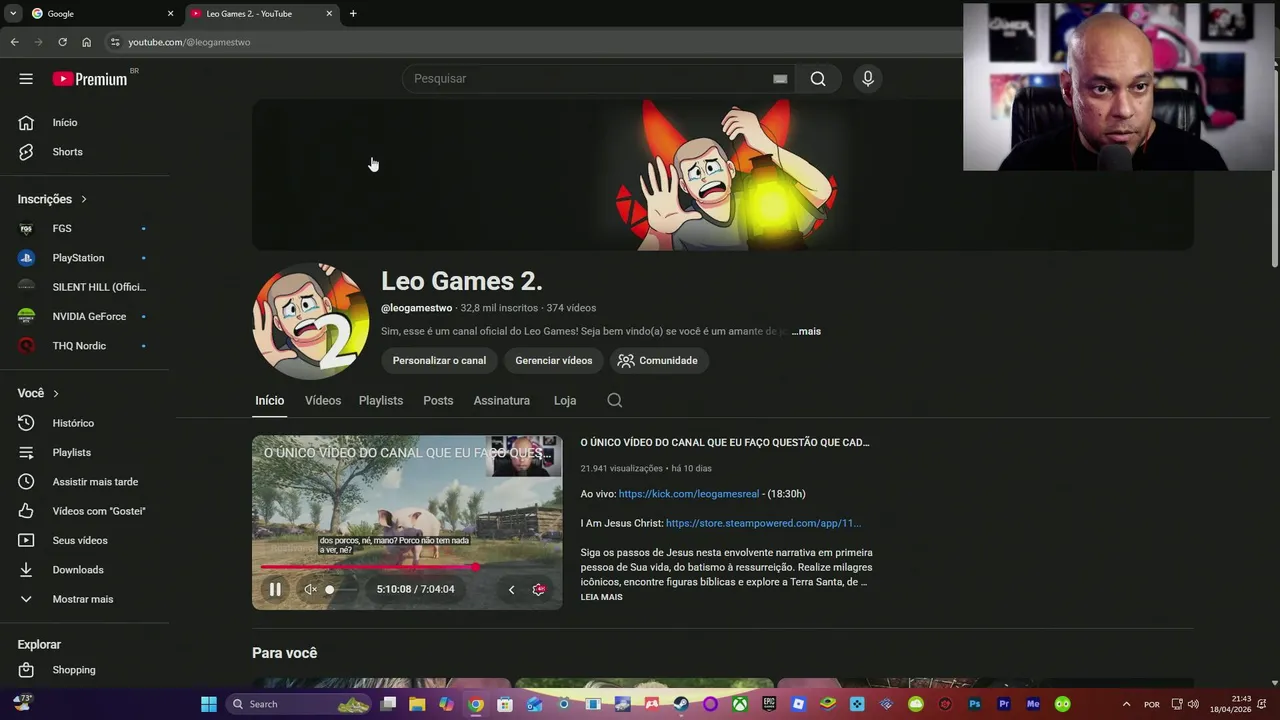The height and width of the screenshot is (720, 1280).
Task: Open the NVIDIA GeForce subscription
Action: tap(88, 316)
